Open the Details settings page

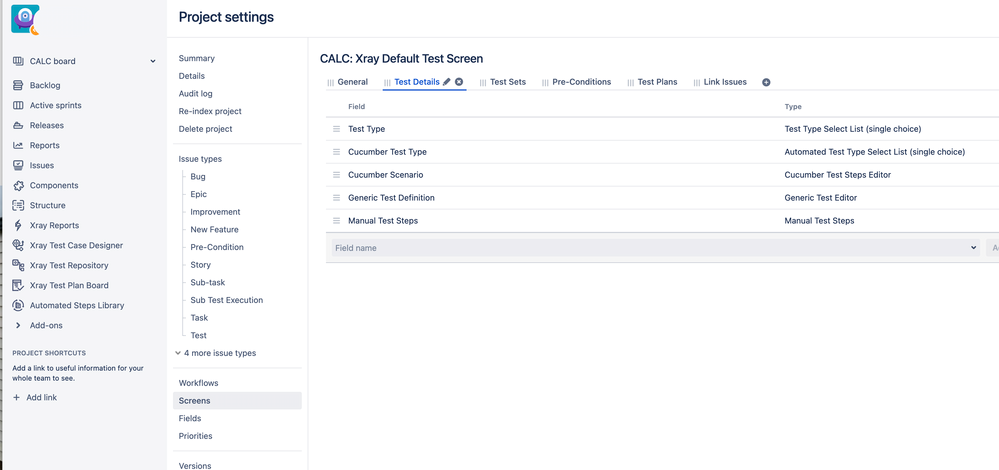coord(191,76)
